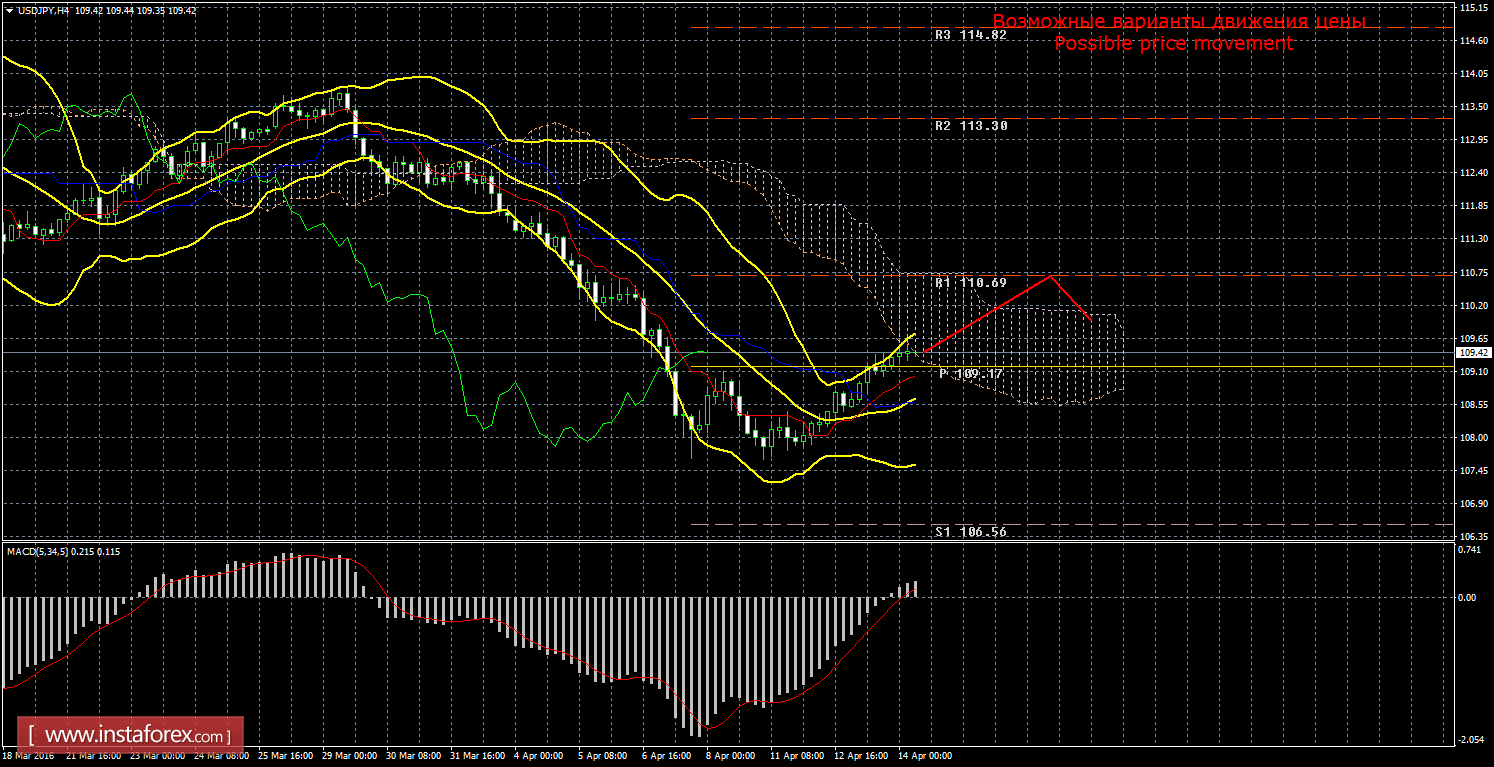
Task: Click the 29 Mar 00:00 date on time axis
Action: 349,756
